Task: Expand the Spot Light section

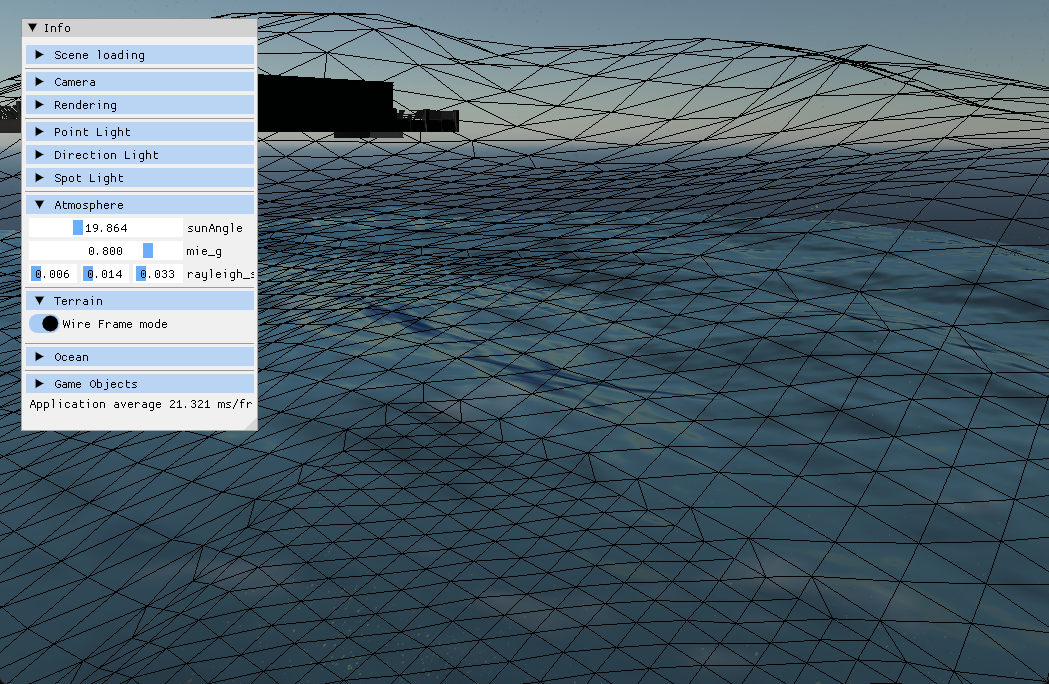Action: click(x=140, y=178)
